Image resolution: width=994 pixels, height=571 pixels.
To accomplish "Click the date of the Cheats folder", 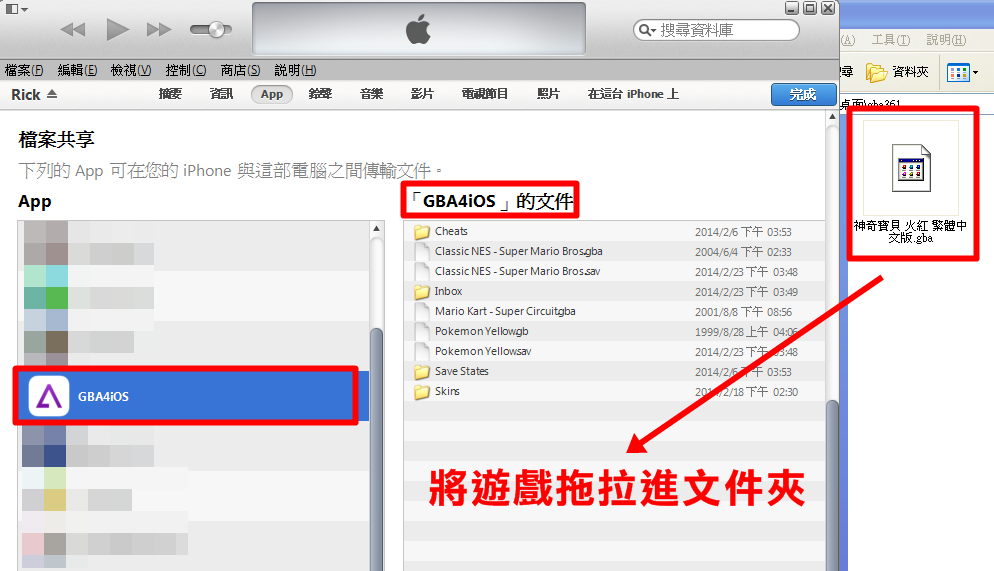I will (x=743, y=232).
